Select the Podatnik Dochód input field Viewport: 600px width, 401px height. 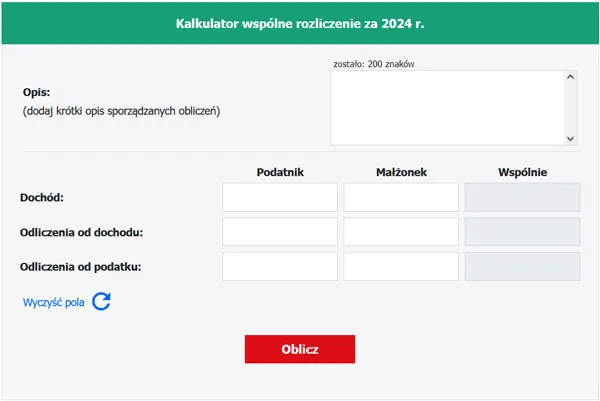(280, 197)
